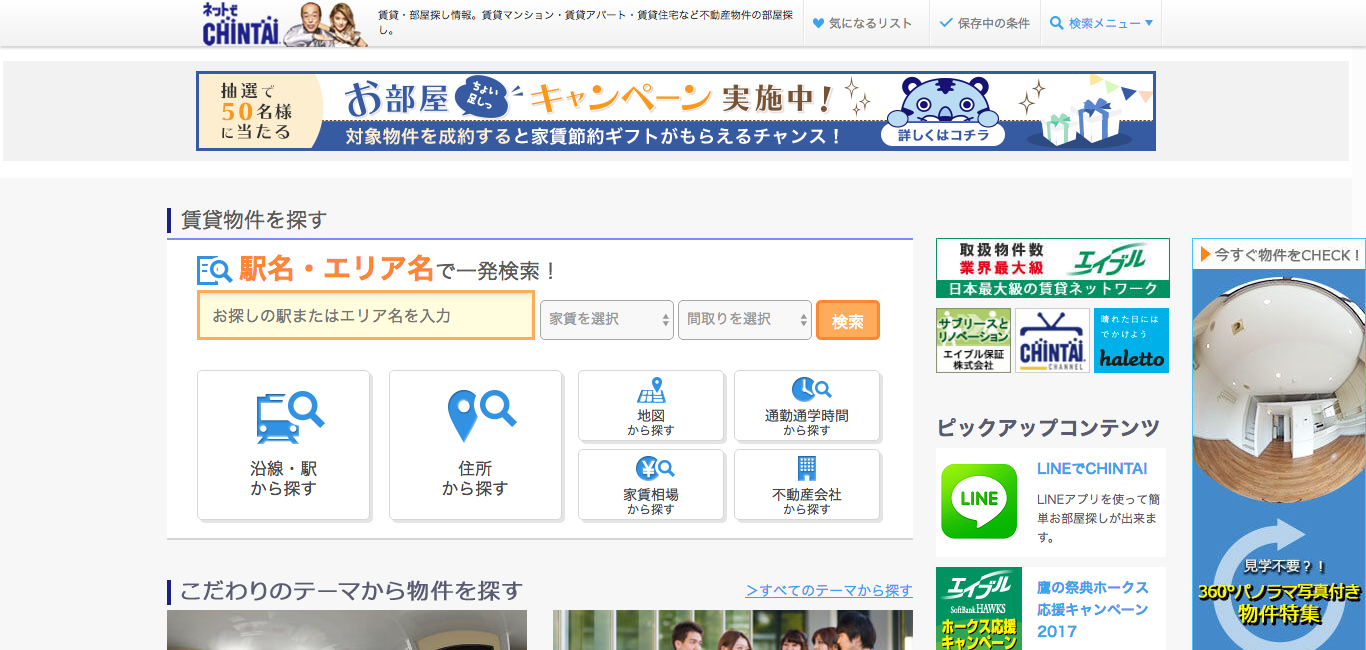Click the green LINE app icon

[x=979, y=502]
